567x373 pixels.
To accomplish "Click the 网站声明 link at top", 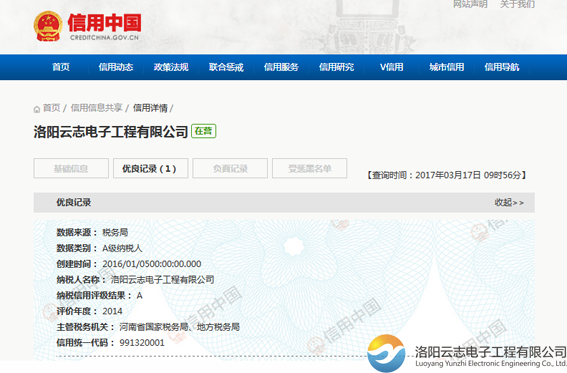I will (470, 4).
